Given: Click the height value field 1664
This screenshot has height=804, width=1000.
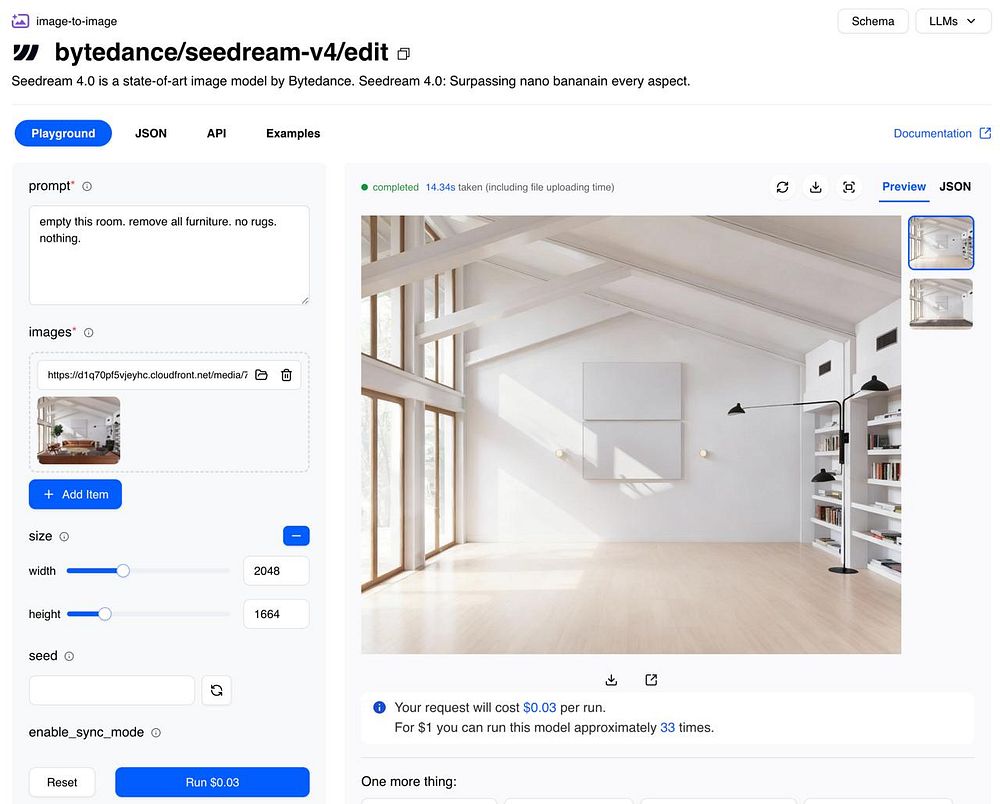Looking at the screenshot, I should (276, 614).
